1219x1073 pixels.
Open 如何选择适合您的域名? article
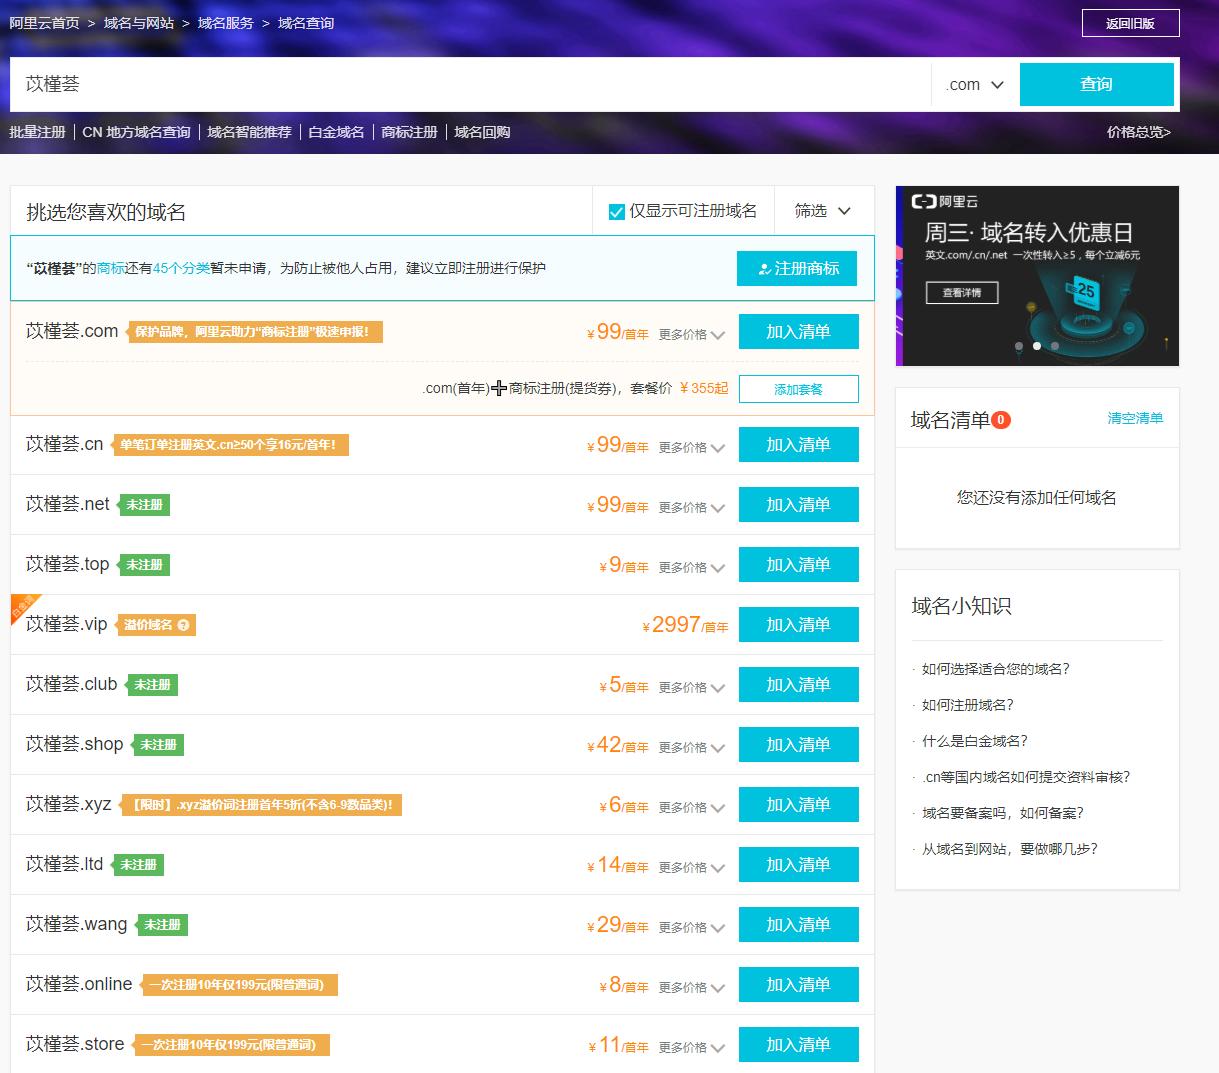click(996, 669)
